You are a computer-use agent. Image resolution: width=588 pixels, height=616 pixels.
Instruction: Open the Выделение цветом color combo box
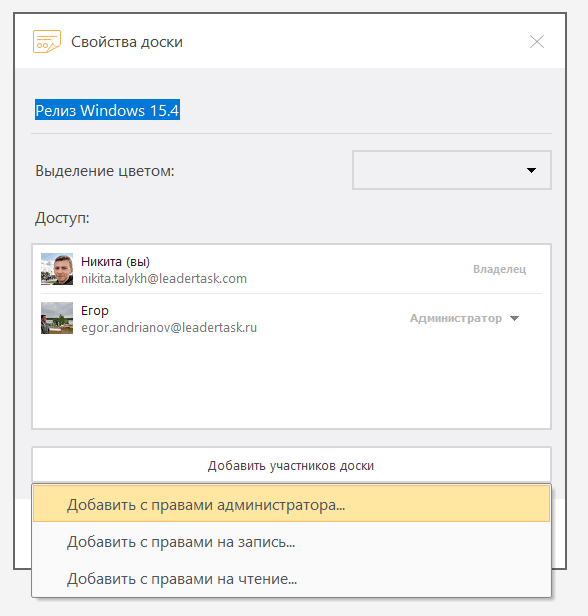click(452, 170)
